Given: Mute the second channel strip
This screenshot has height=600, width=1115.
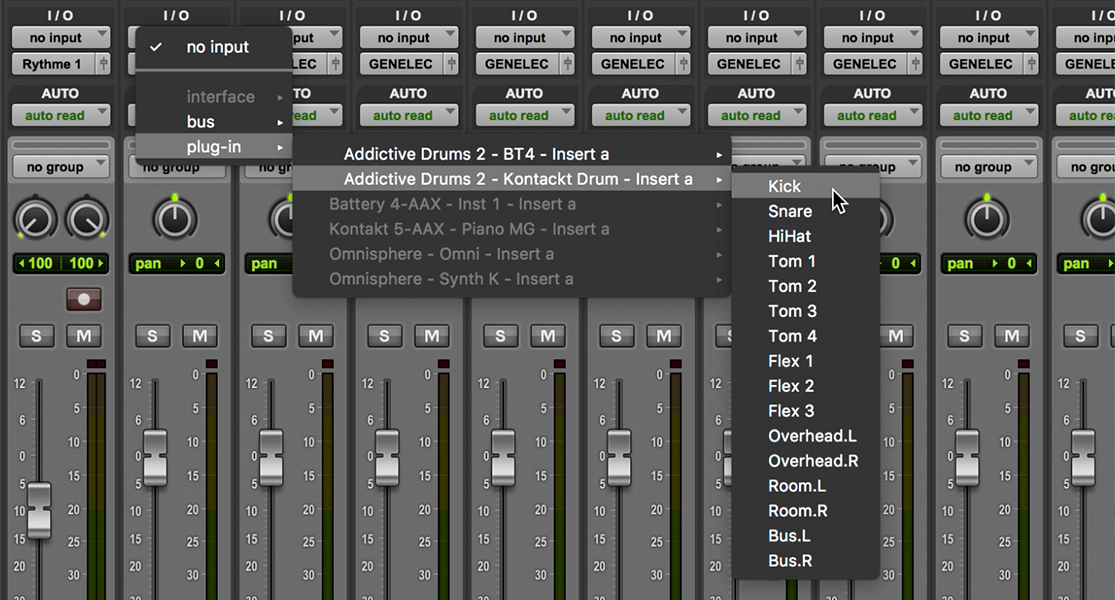Looking at the screenshot, I should tap(200, 336).
